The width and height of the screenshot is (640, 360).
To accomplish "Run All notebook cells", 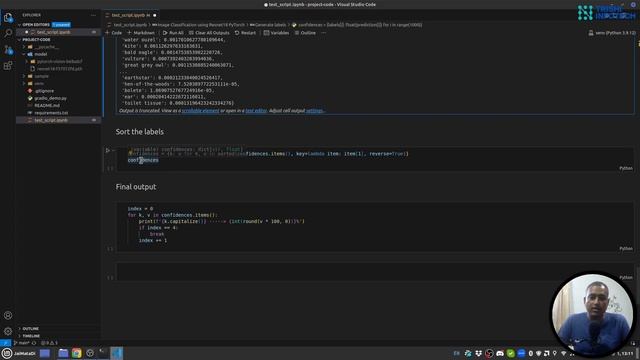I will (173, 33).
